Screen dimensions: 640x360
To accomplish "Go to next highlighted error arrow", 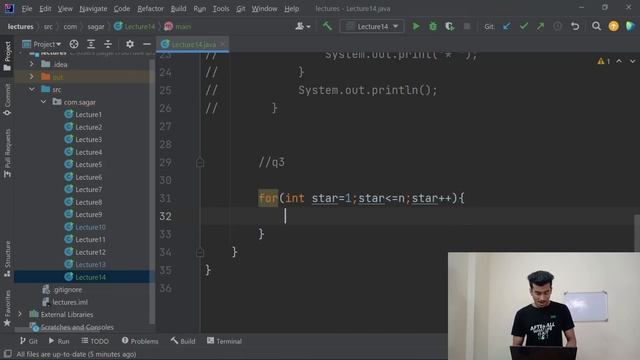I will click(x=632, y=61).
